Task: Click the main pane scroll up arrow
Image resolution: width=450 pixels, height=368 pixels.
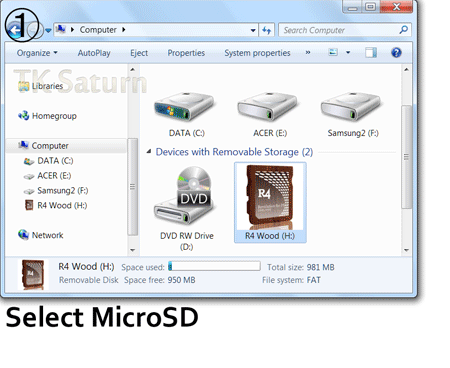Action: point(406,69)
